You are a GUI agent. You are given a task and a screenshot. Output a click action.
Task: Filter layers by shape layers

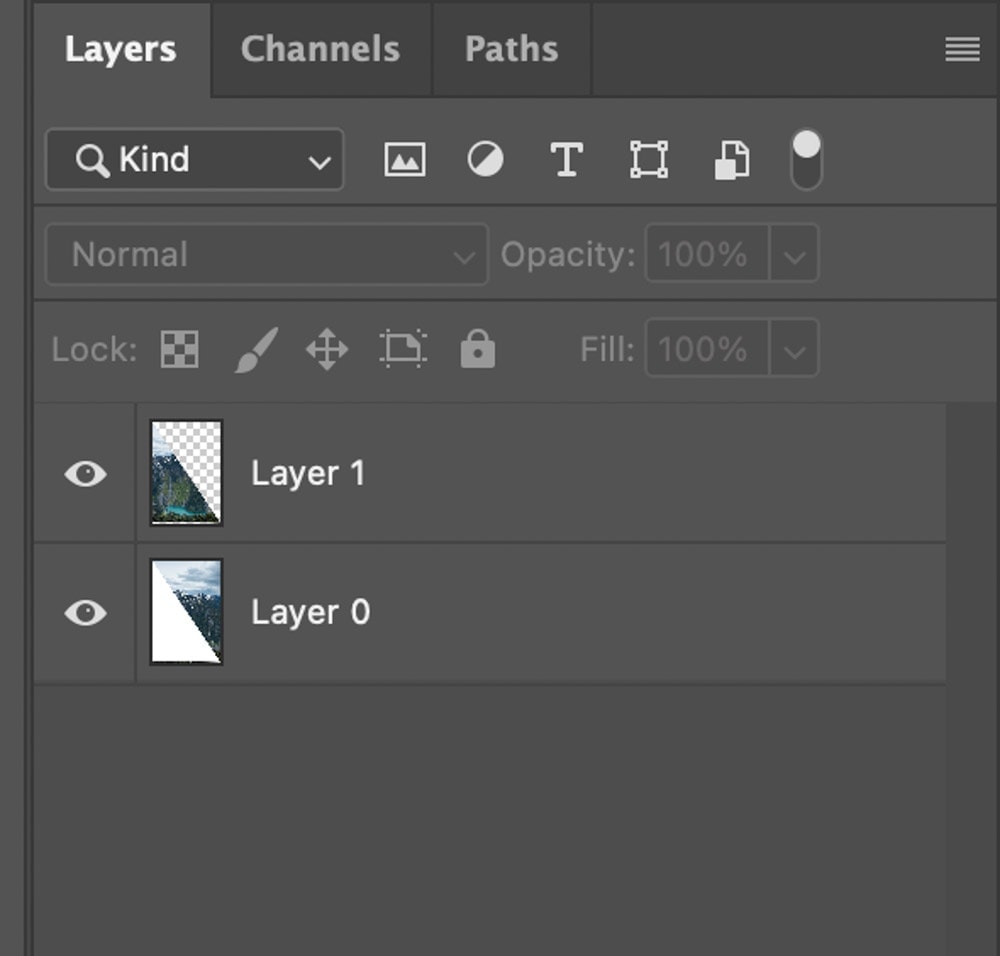click(x=649, y=158)
